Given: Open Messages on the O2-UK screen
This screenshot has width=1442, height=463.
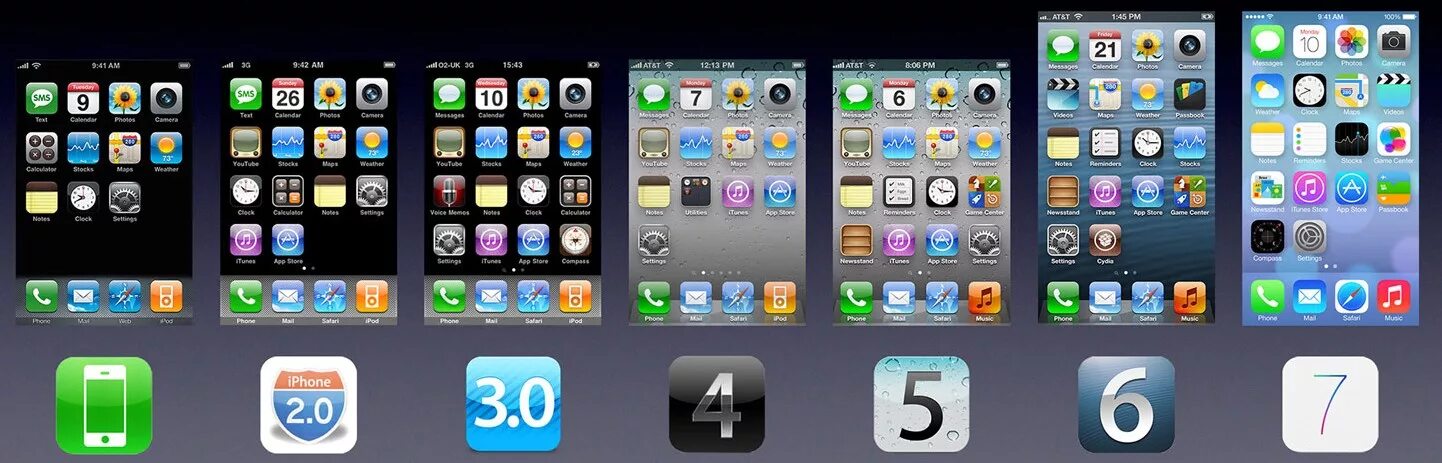Looking at the screenshot, I should (x=449, y=94).
